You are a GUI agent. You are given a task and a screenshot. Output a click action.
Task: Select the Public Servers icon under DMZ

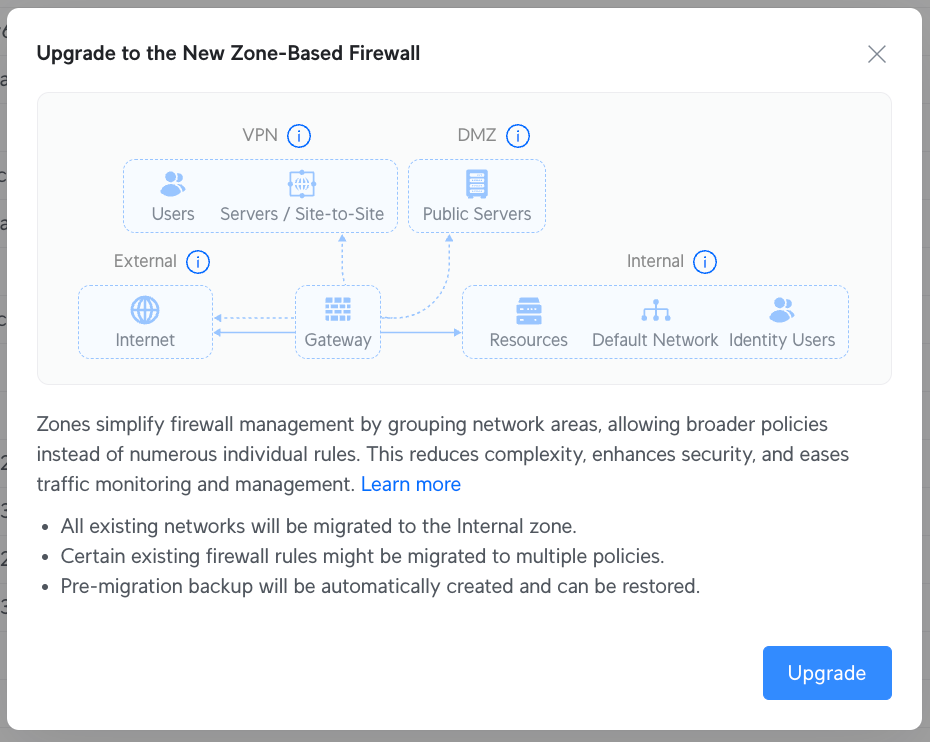pyautogui.click(x=476, y=182)
